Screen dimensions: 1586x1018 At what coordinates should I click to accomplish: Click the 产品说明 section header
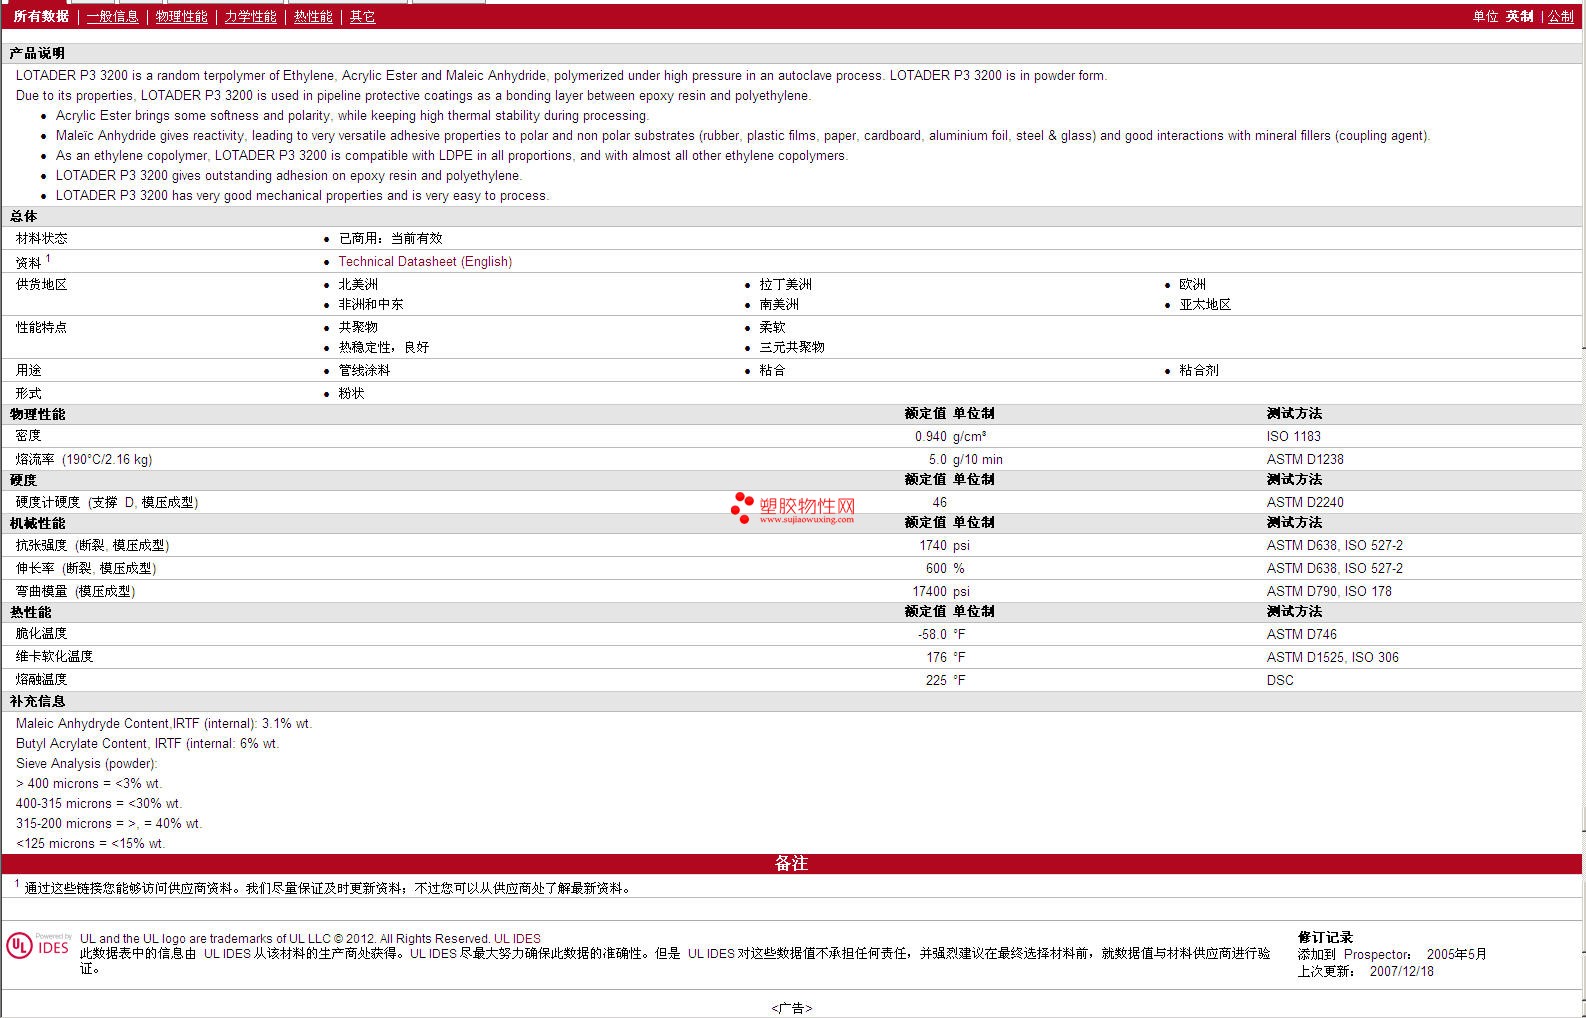(x=37, y=54)
